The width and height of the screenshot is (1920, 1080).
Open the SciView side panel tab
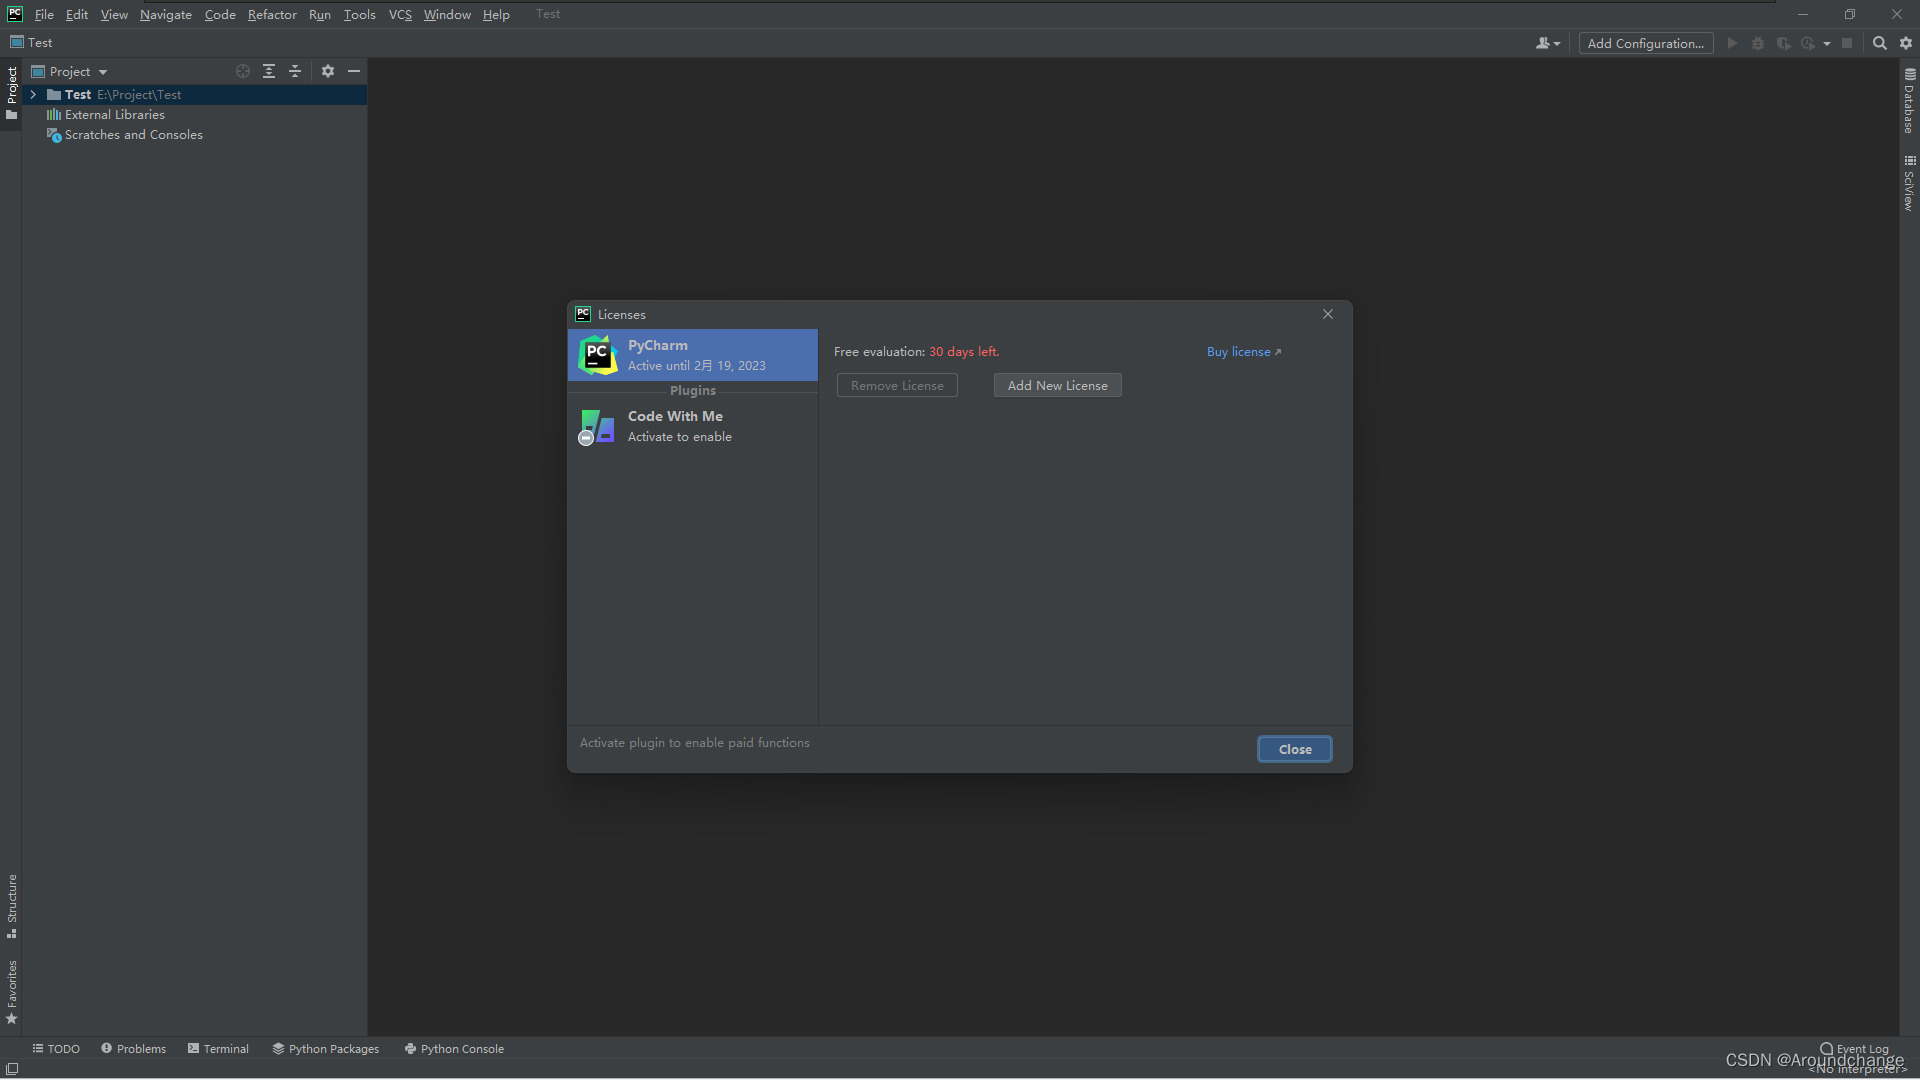click(1909, 183)
